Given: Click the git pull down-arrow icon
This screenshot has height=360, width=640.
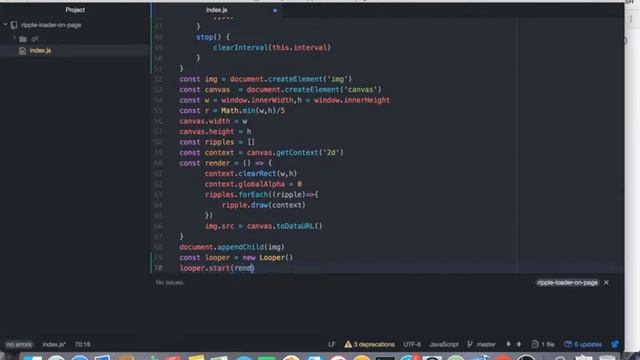Looking at the screenshot, I should click(508, 344).
